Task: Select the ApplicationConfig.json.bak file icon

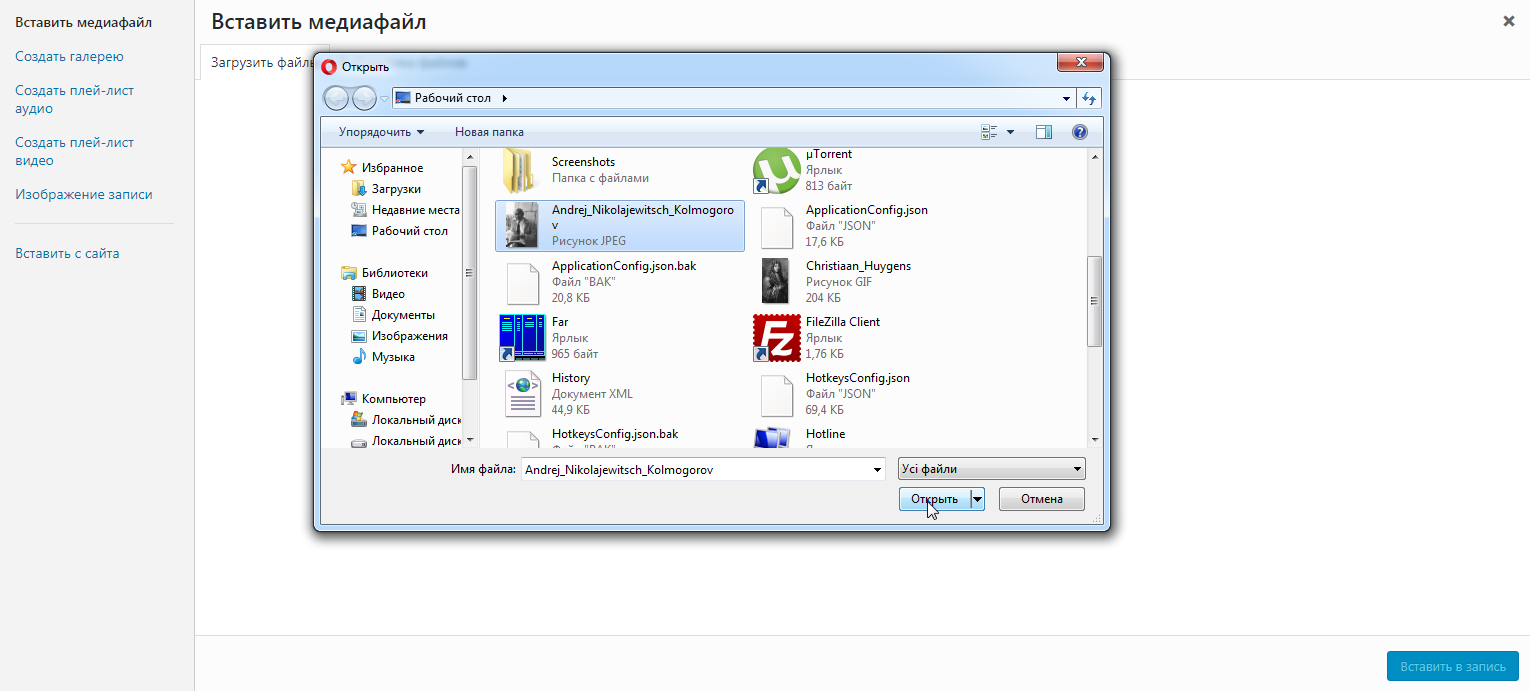Action: click(x=522, y=282)
